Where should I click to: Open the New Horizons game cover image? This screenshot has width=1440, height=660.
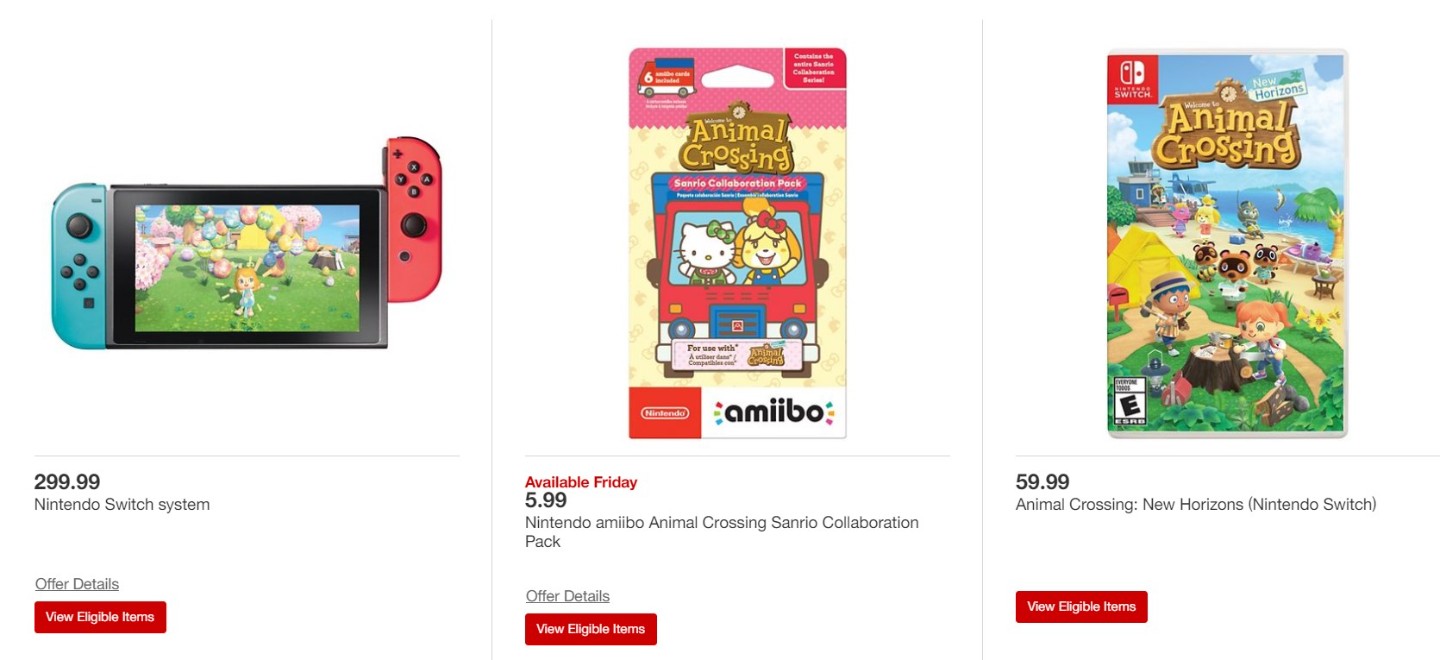click(x=1227, y=243)
